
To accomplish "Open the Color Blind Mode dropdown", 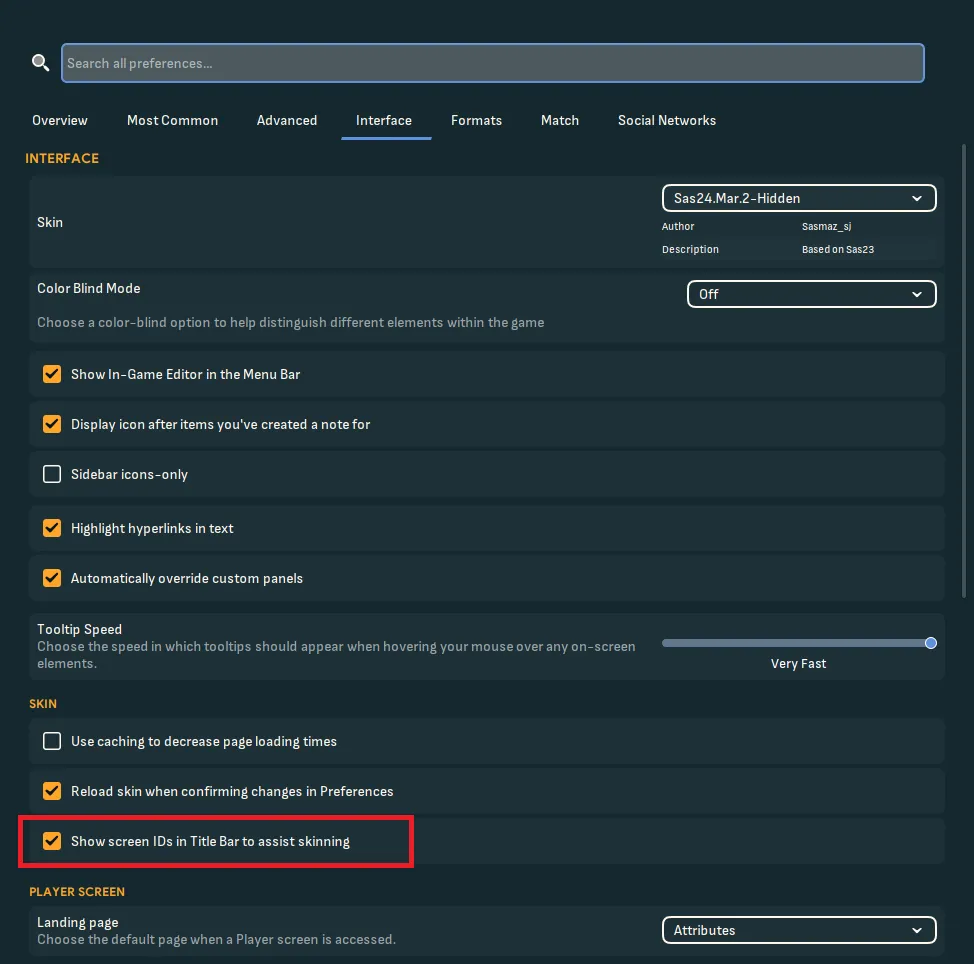I will click(811, 294).
